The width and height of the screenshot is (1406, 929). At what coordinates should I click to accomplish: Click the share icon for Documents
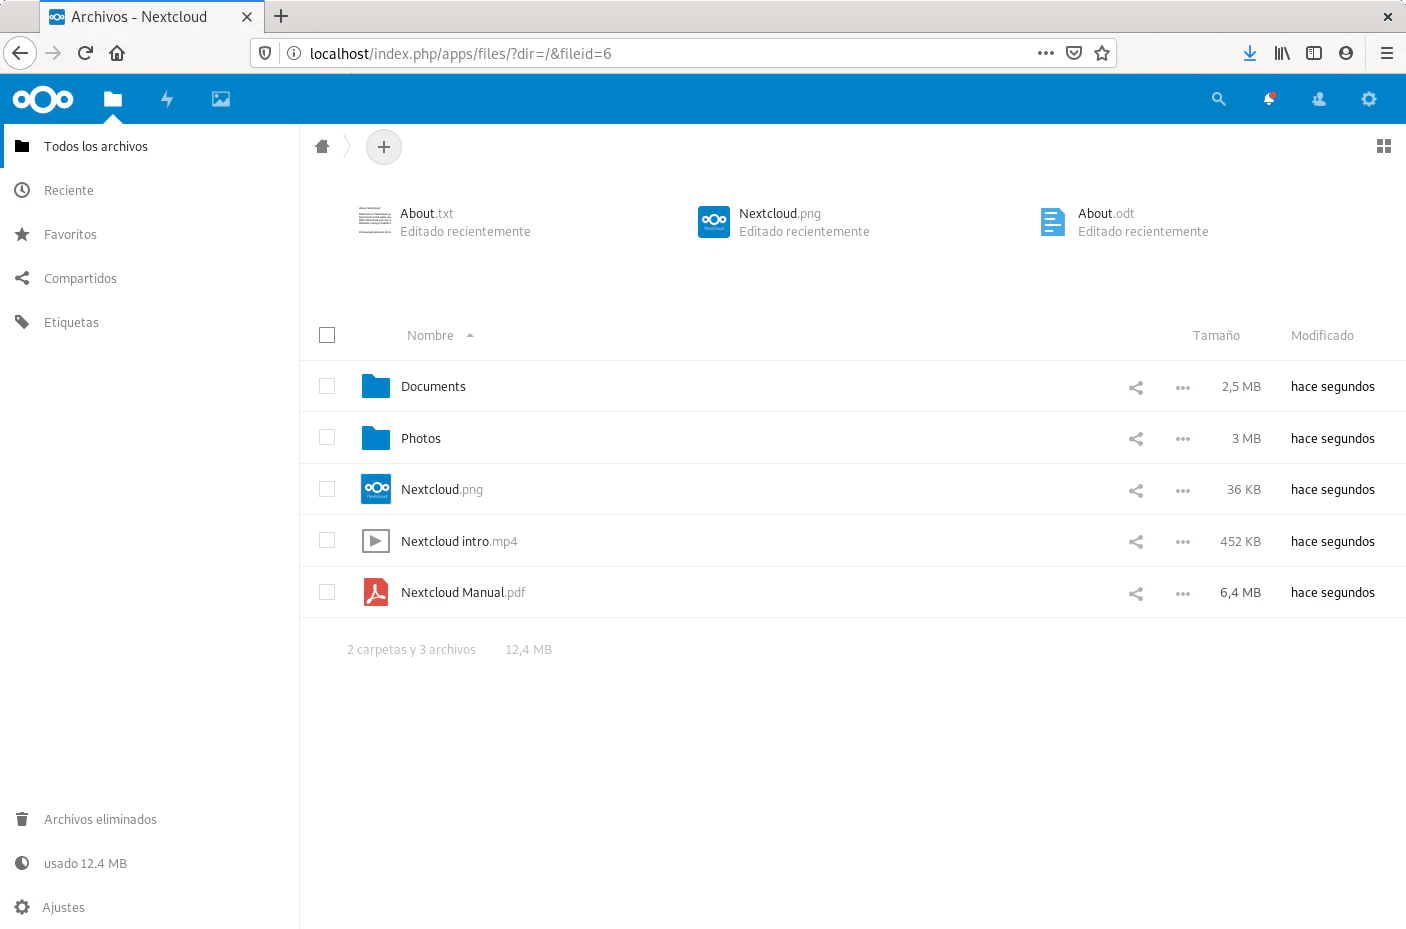1136,388
